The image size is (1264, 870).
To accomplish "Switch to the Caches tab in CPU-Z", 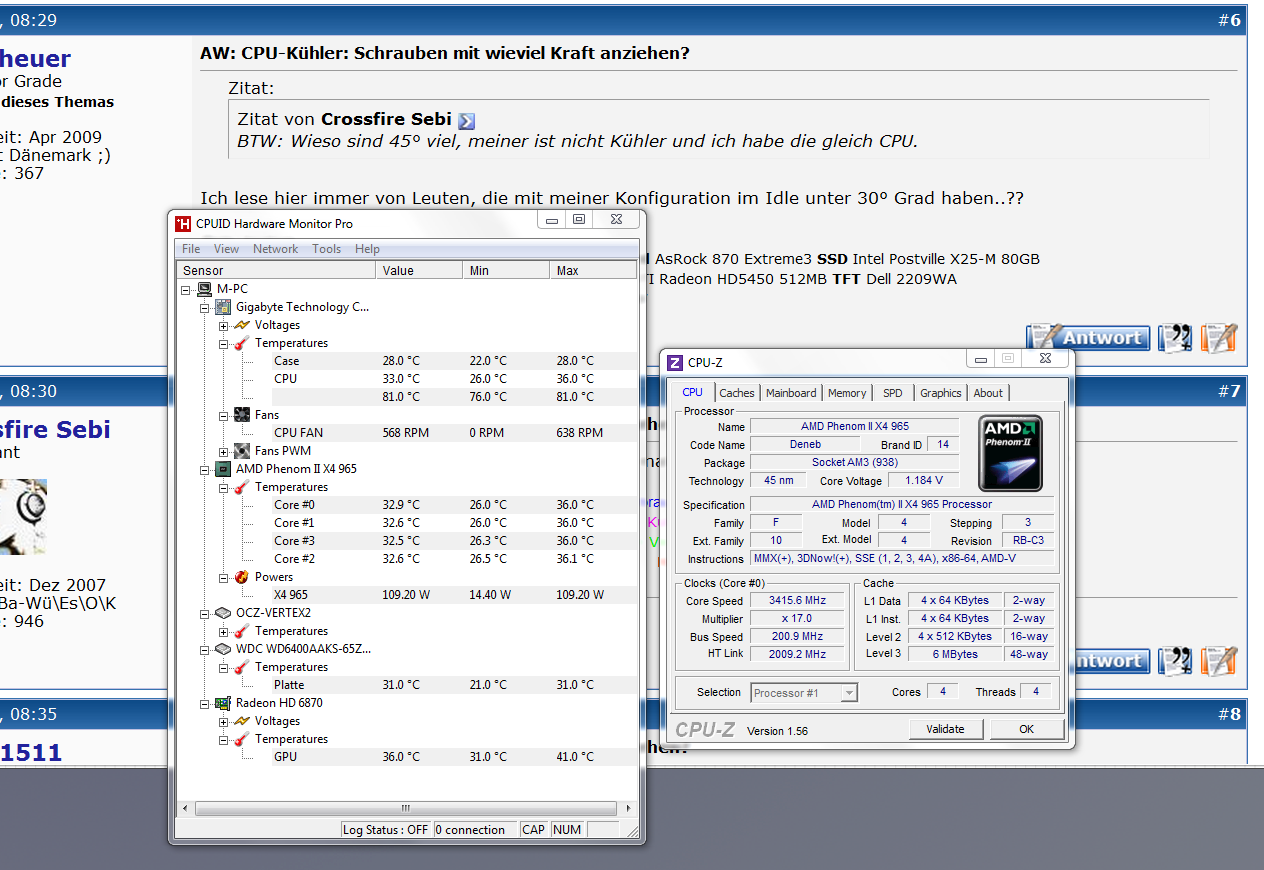I will point(737,393).
